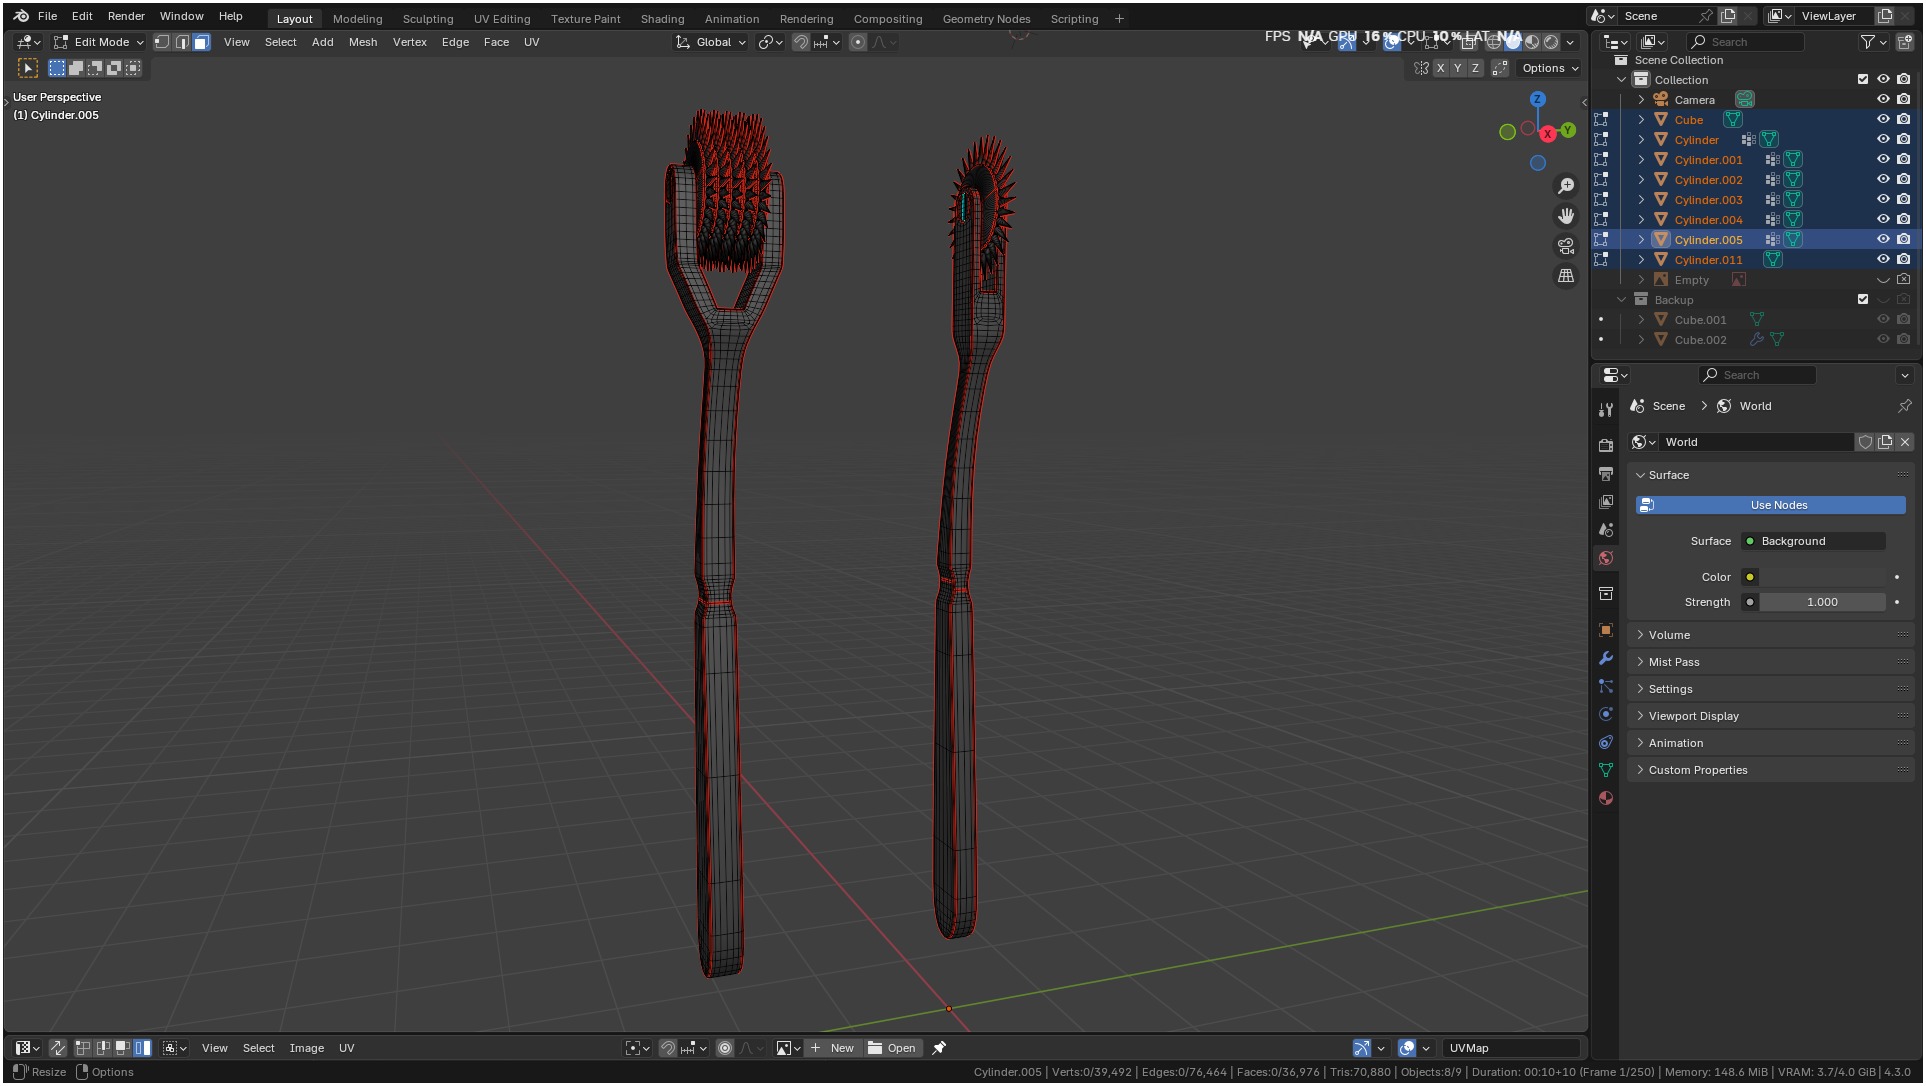Click the pan view hand icon
1926x1086 pixels.
point(1566,216)
